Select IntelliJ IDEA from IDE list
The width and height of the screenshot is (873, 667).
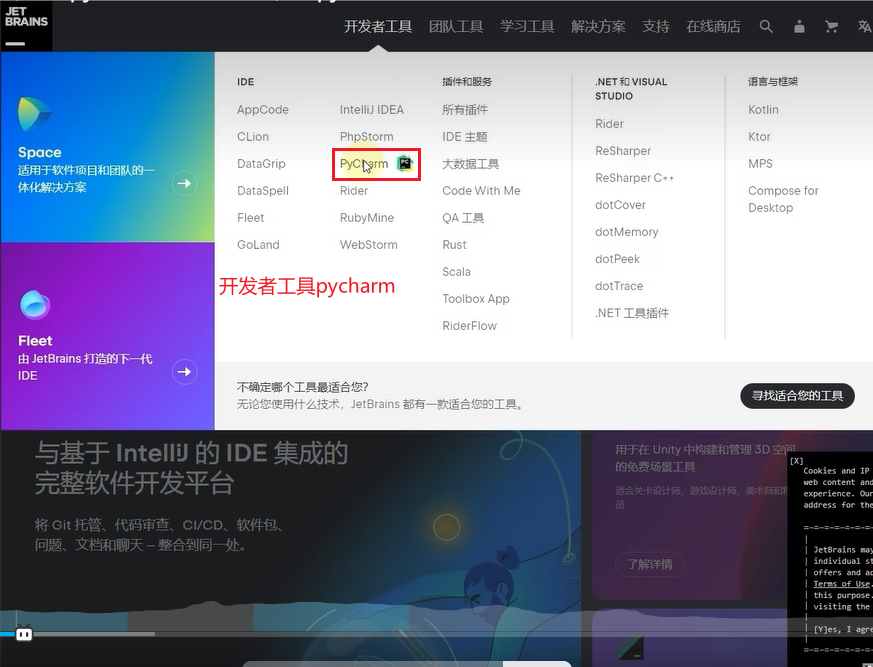pyautogui.click(x=372, y=110)
